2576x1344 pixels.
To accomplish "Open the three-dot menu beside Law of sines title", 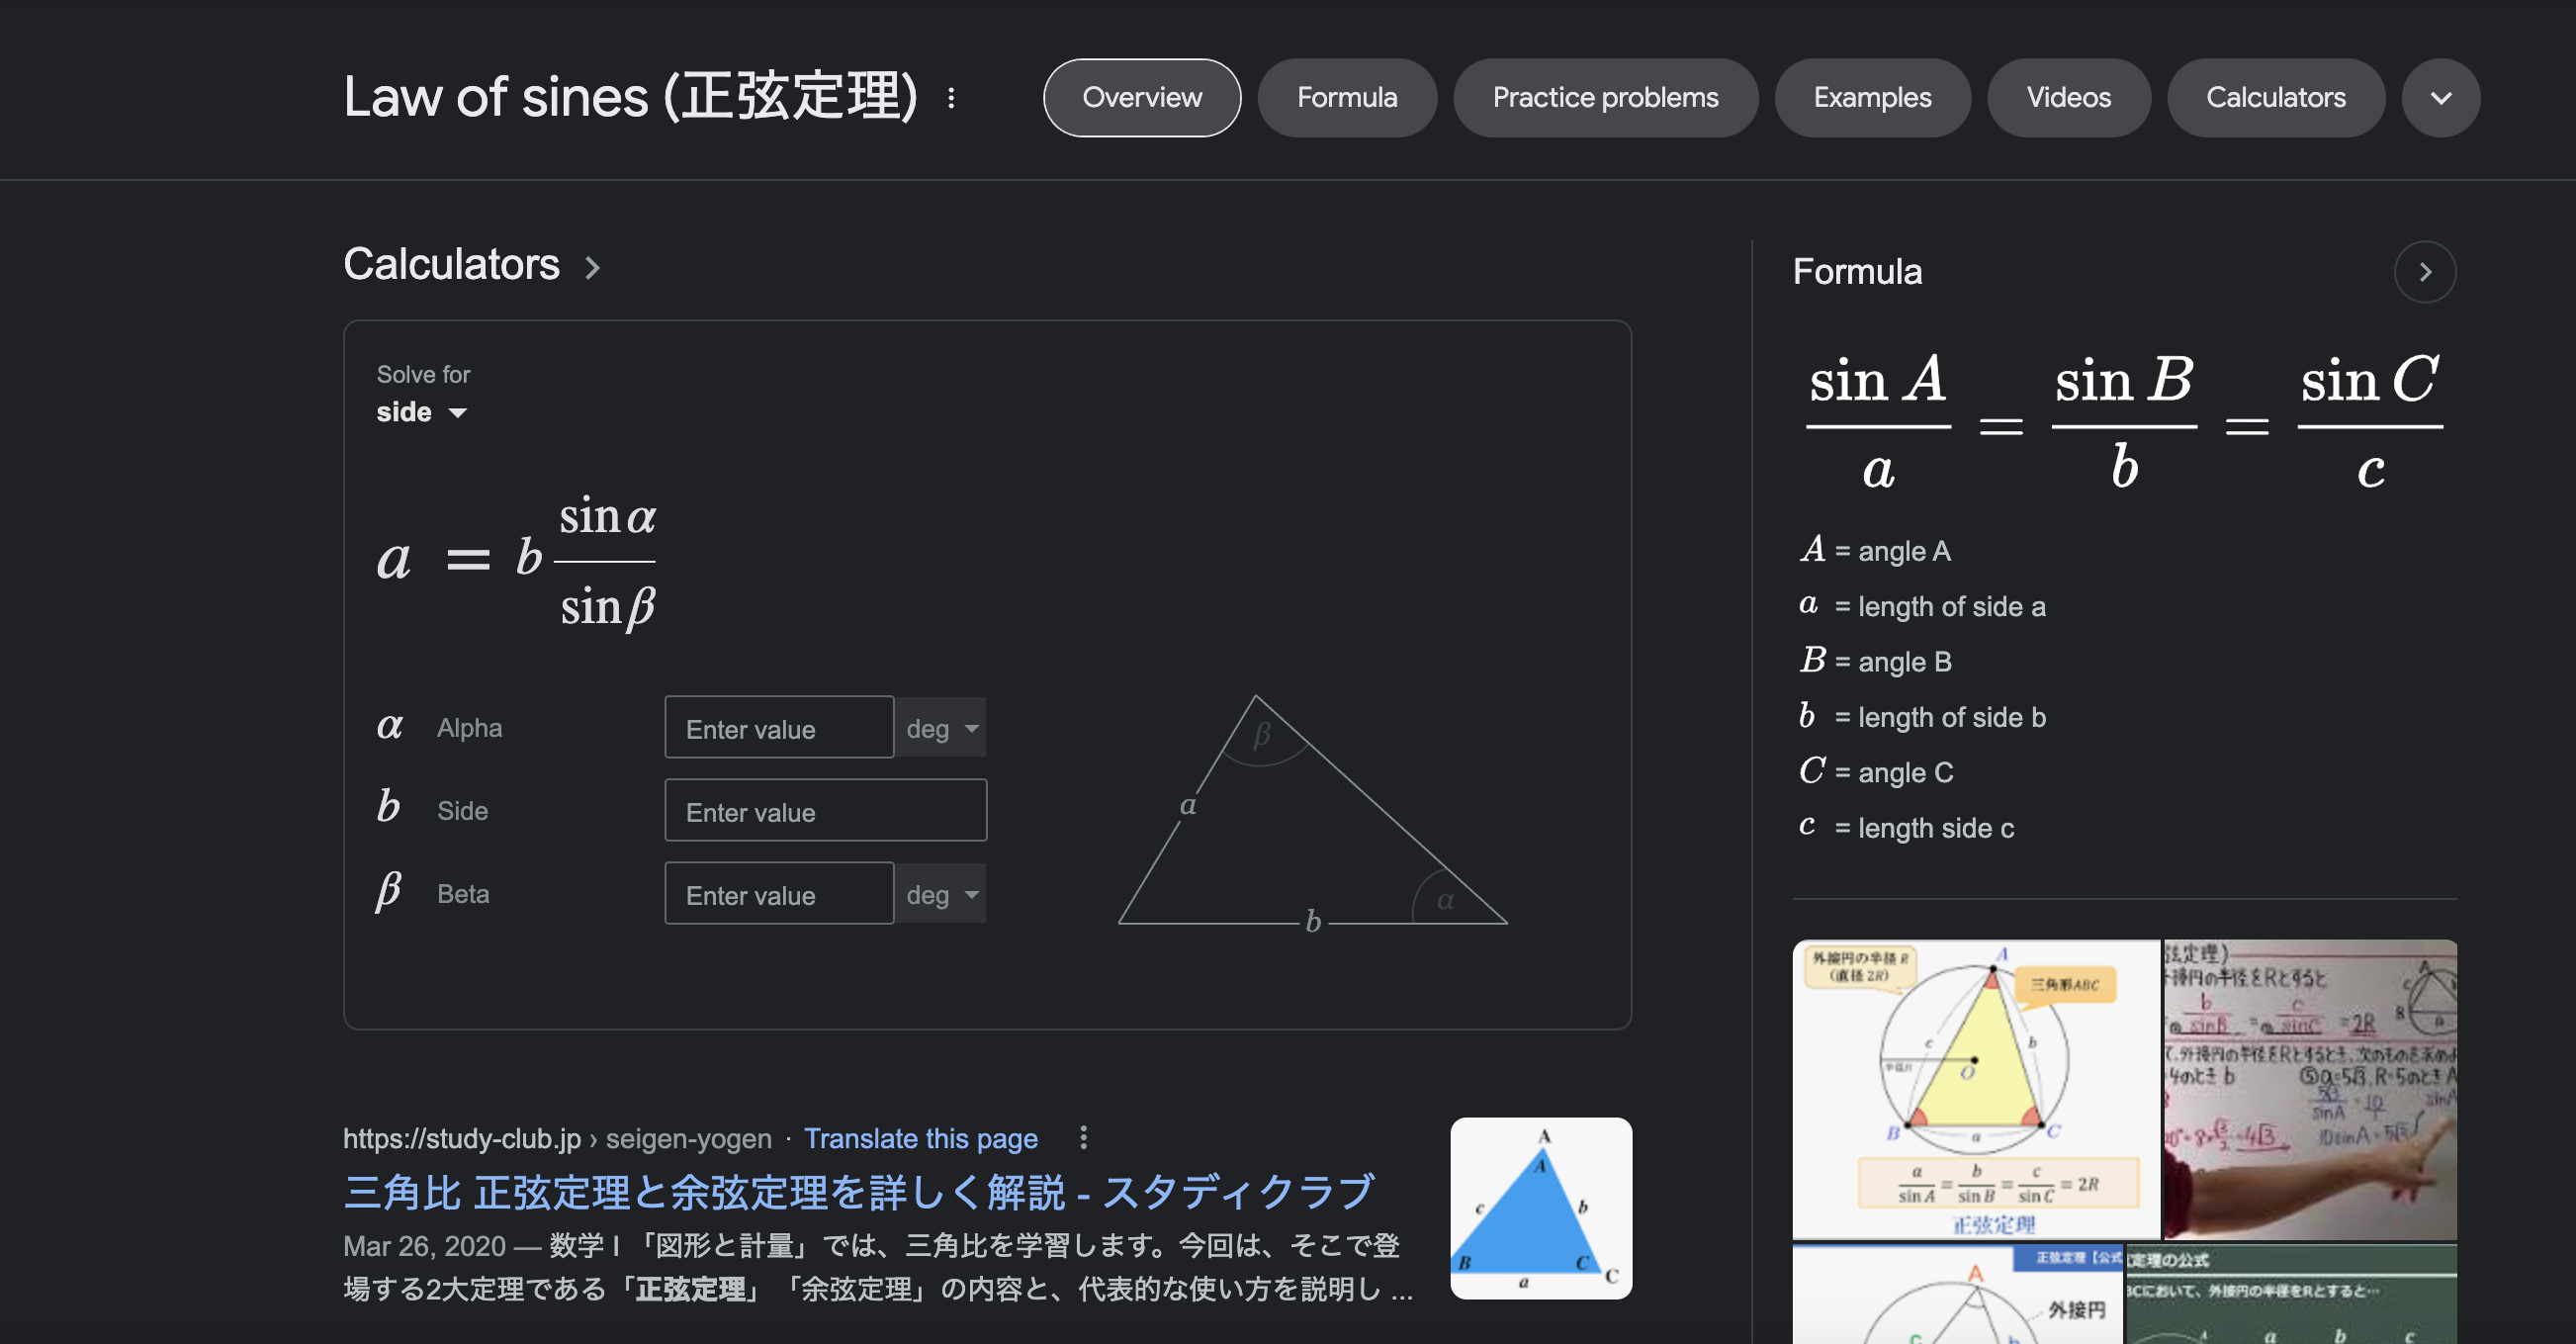I will (x=951, y=98).
